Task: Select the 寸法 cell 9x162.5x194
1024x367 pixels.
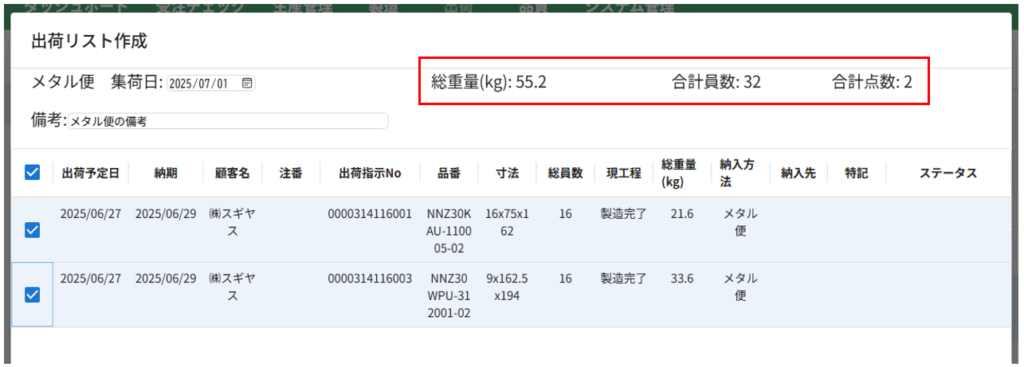Action: [x=507, y=287]
